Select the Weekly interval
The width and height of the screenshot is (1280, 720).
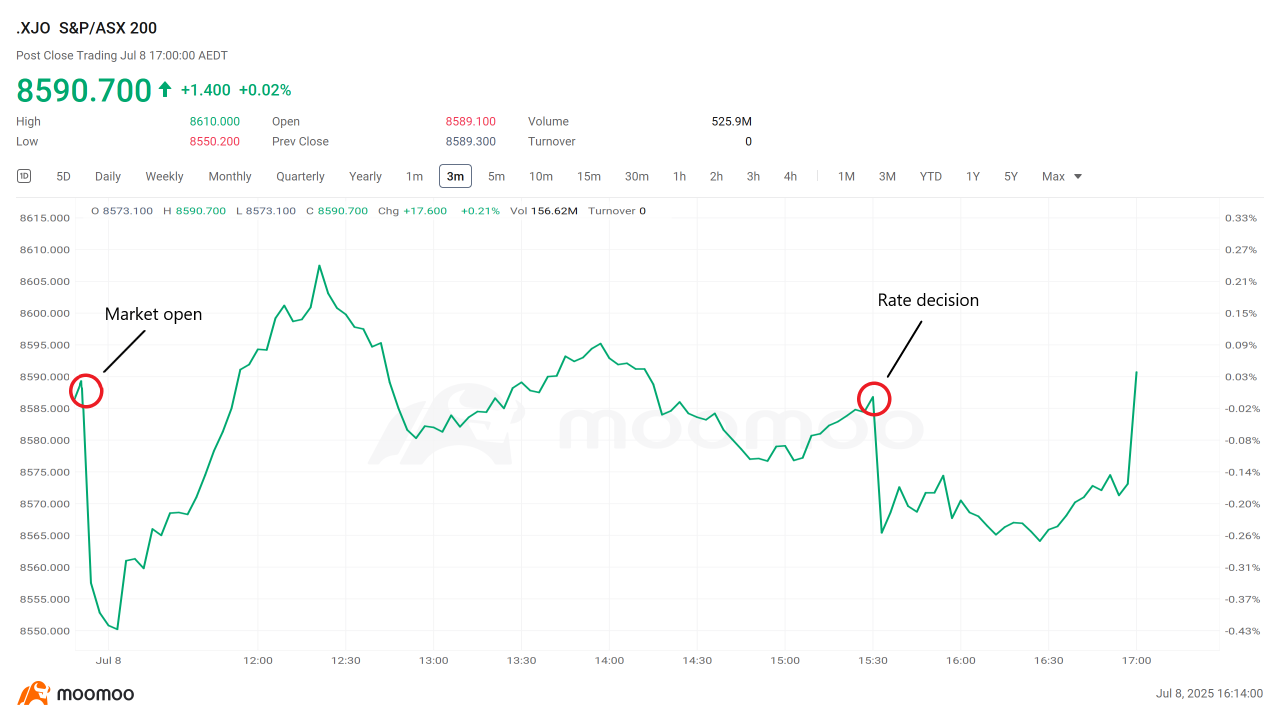coord(164,176)
